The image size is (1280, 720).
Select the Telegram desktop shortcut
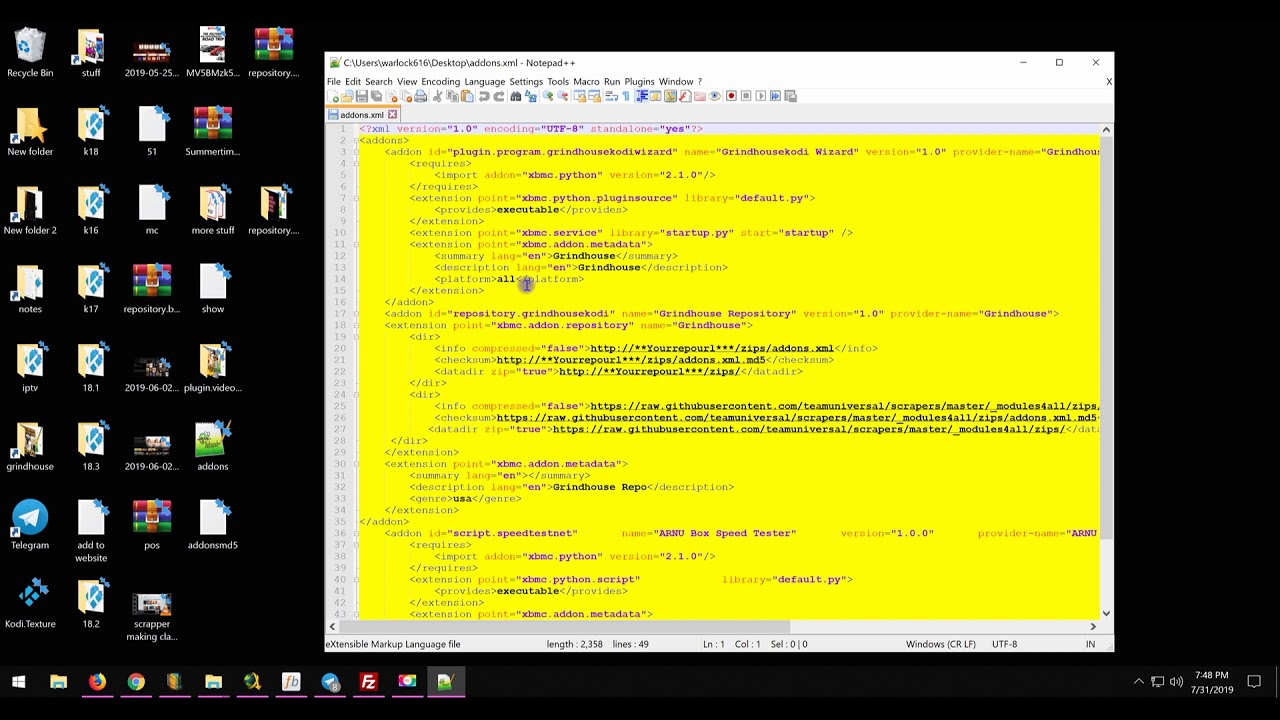pyautogui.click(x=30, y=526)
